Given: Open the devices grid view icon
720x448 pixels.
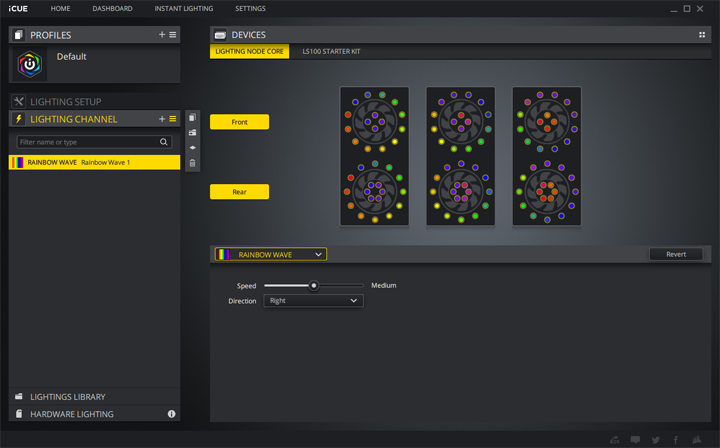Looking at the screenshot, I should click(x=702, y=35).
